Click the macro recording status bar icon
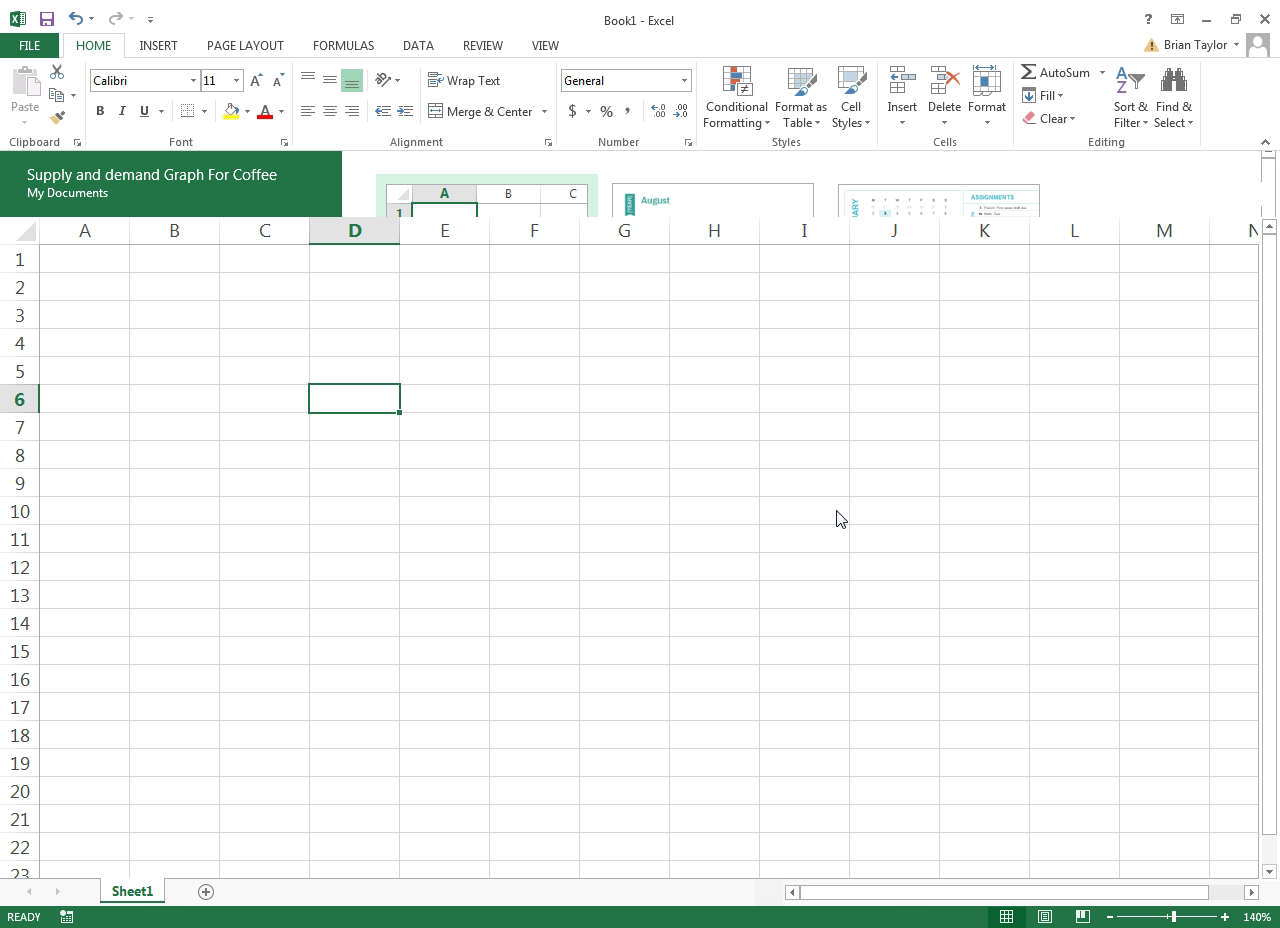This screenshot has height=928, width=1280. point(66,916)
